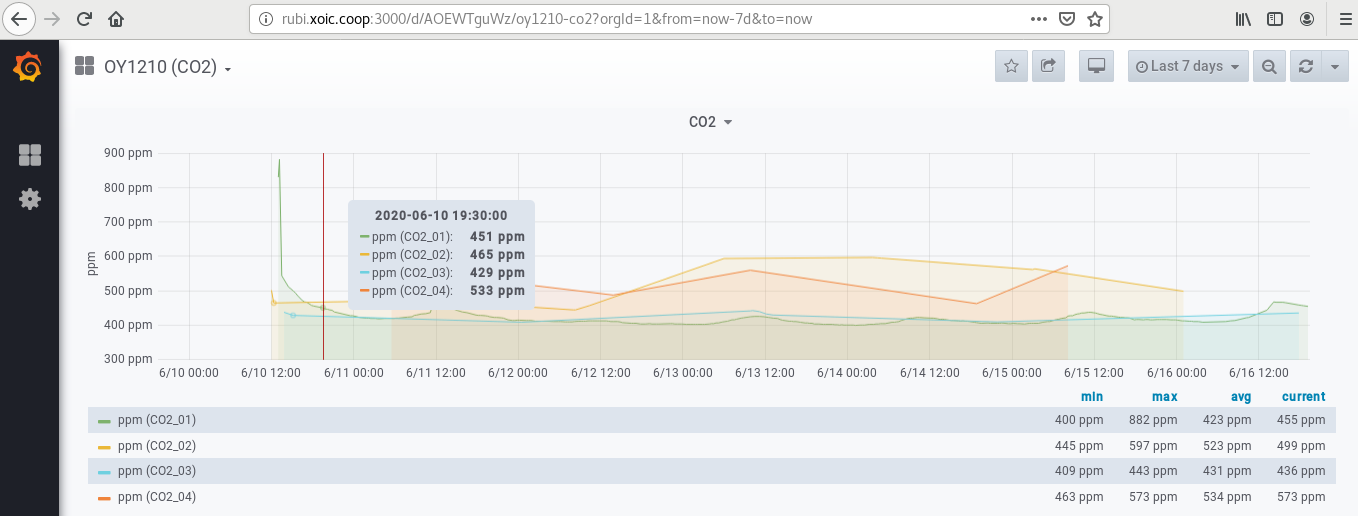Toggle ppm (CO2_01) series in legend

tap(157, 420)
